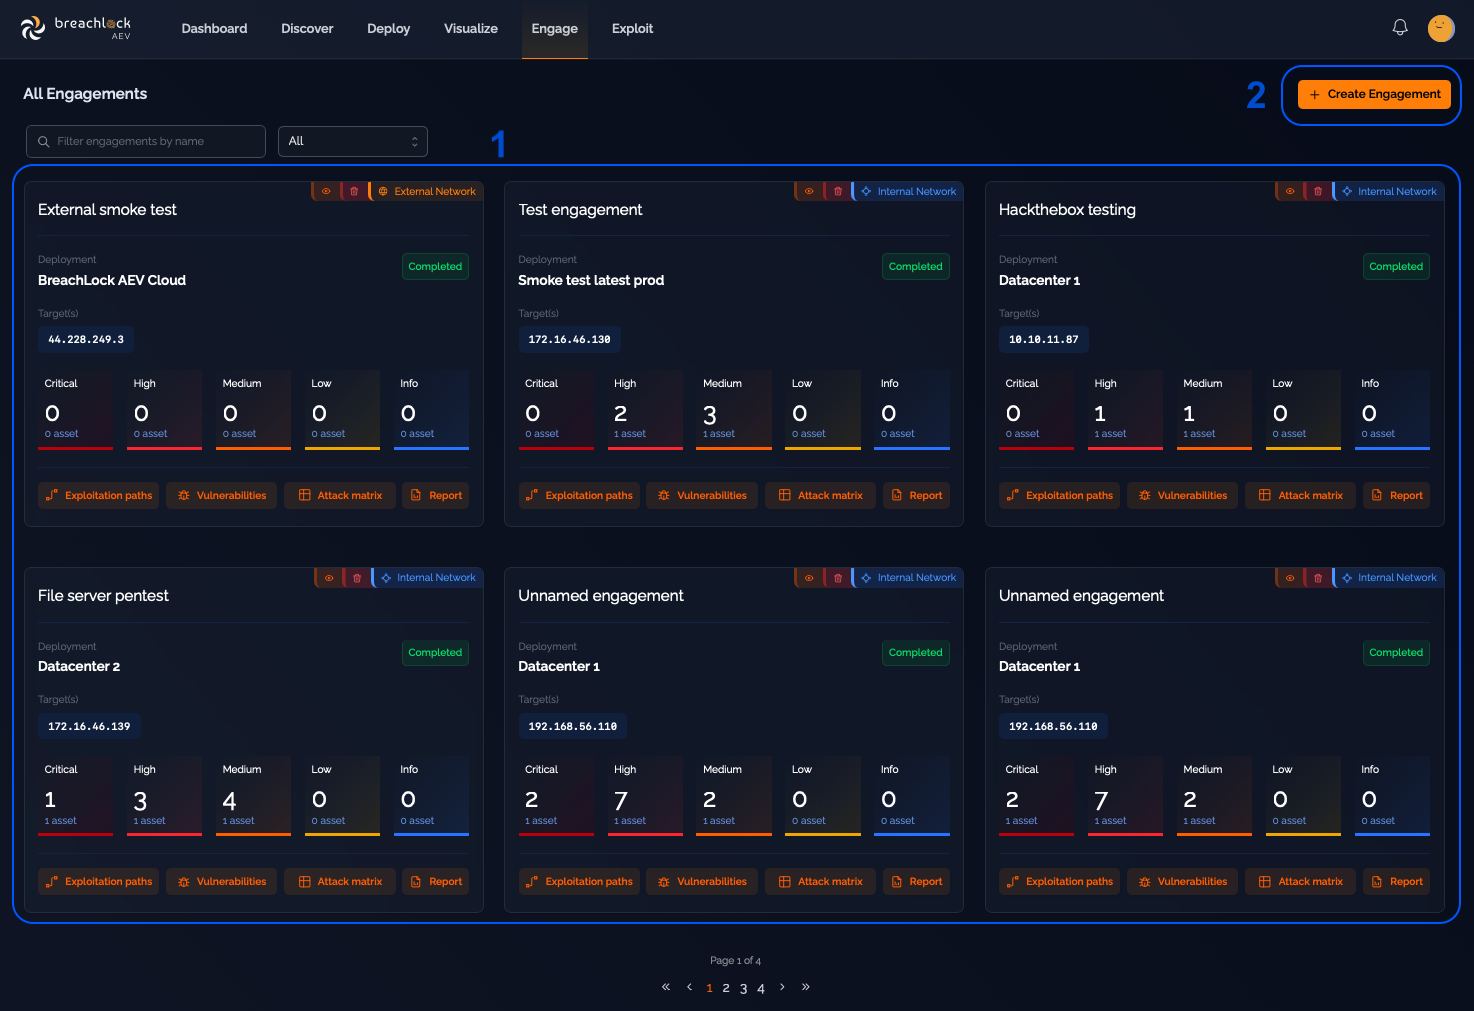Open the Deploy tab
This screenshot has height=1011, width=1474.
(389, 28)
